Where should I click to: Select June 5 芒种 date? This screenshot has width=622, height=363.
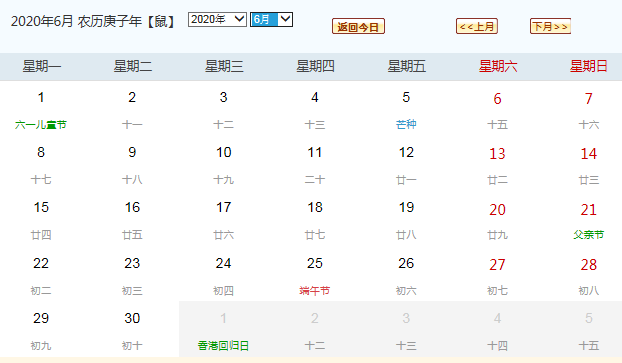click(406, 110)
